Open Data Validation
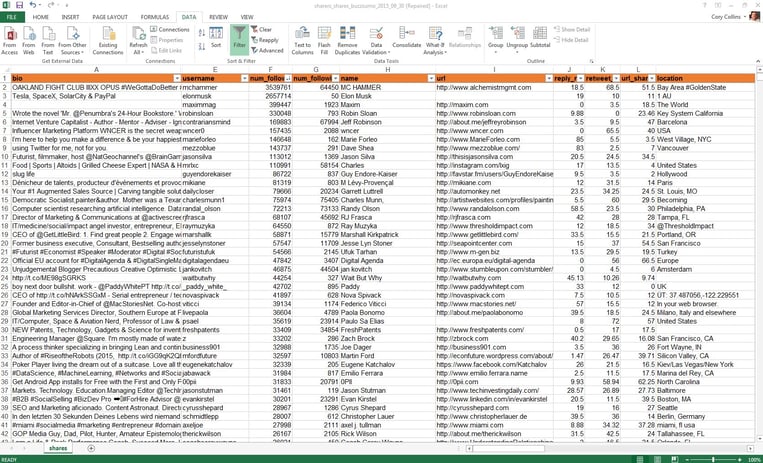763x463 pixels. 376,40
